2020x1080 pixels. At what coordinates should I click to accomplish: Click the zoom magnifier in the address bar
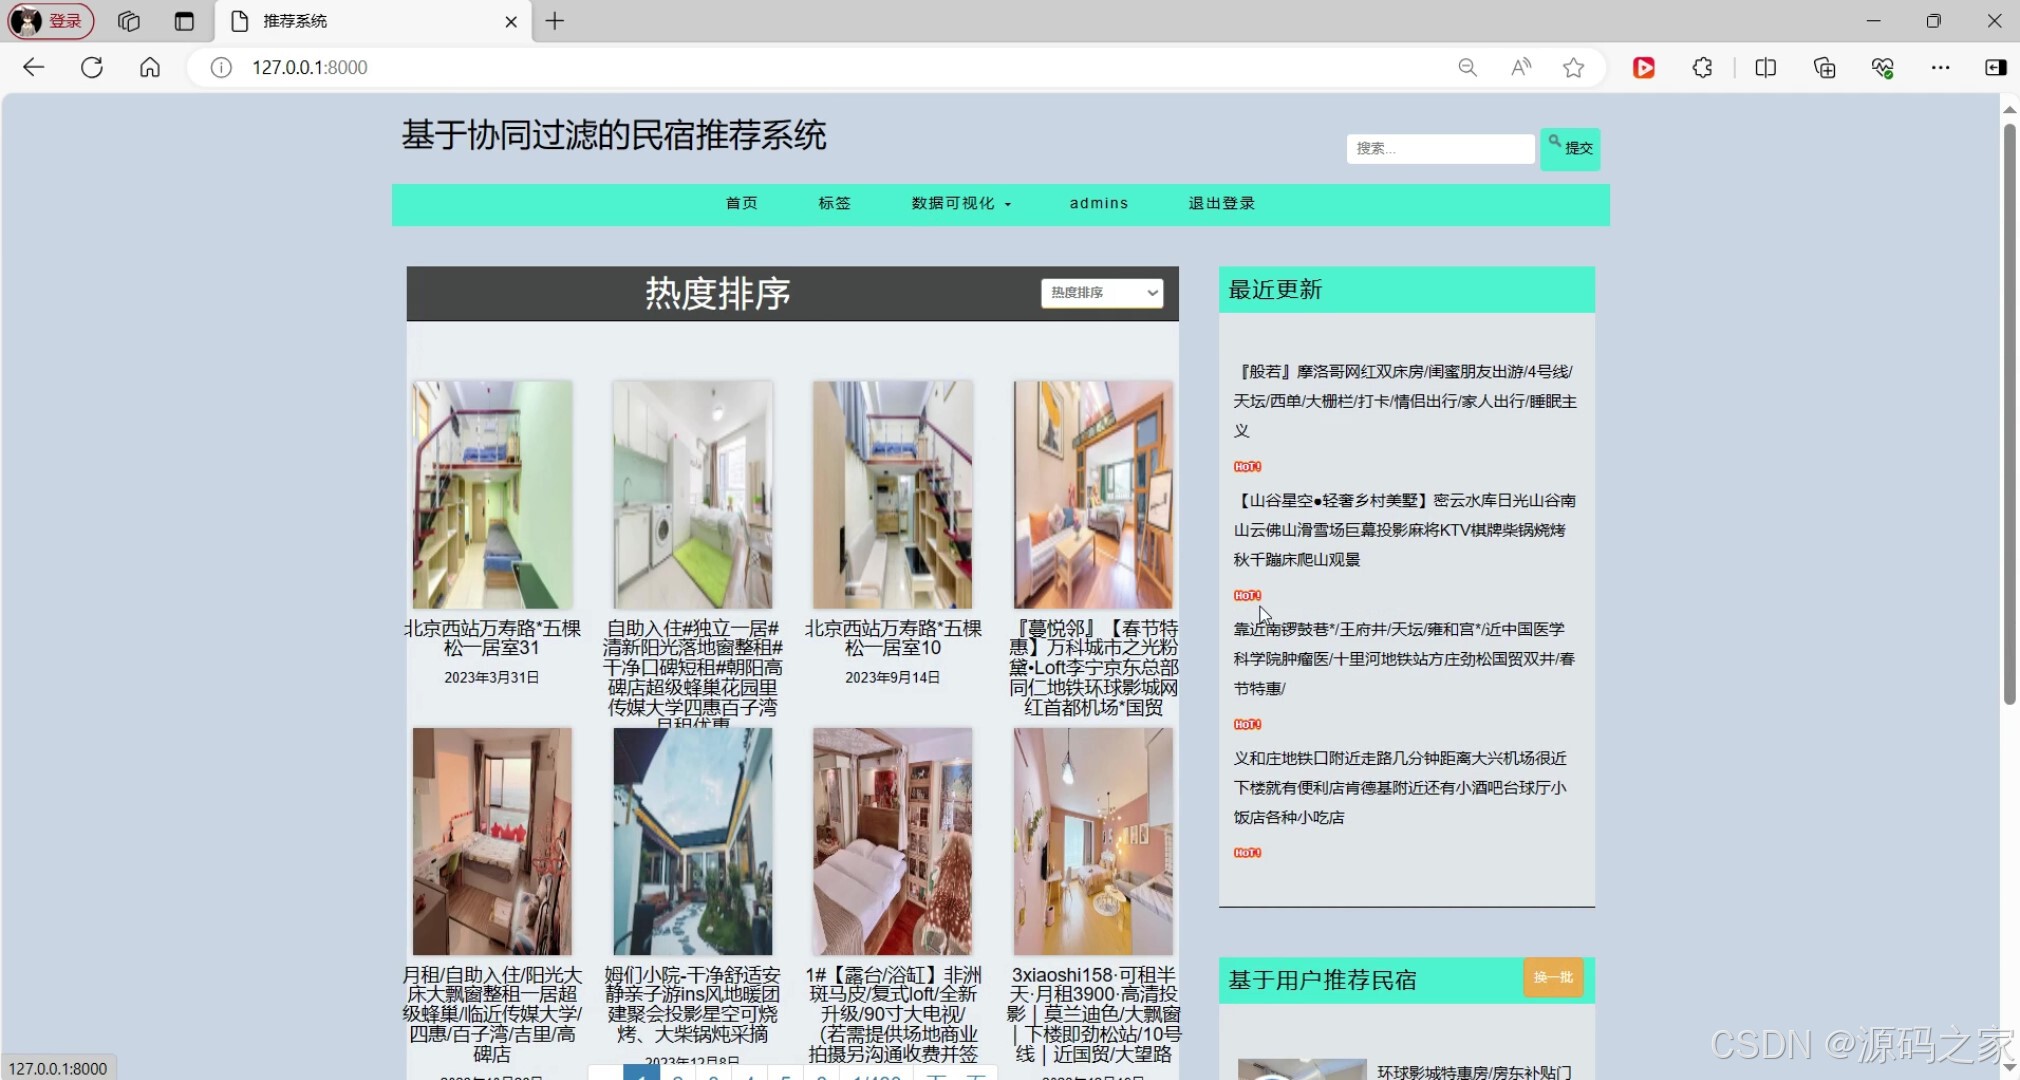(x=1467, y=67)
